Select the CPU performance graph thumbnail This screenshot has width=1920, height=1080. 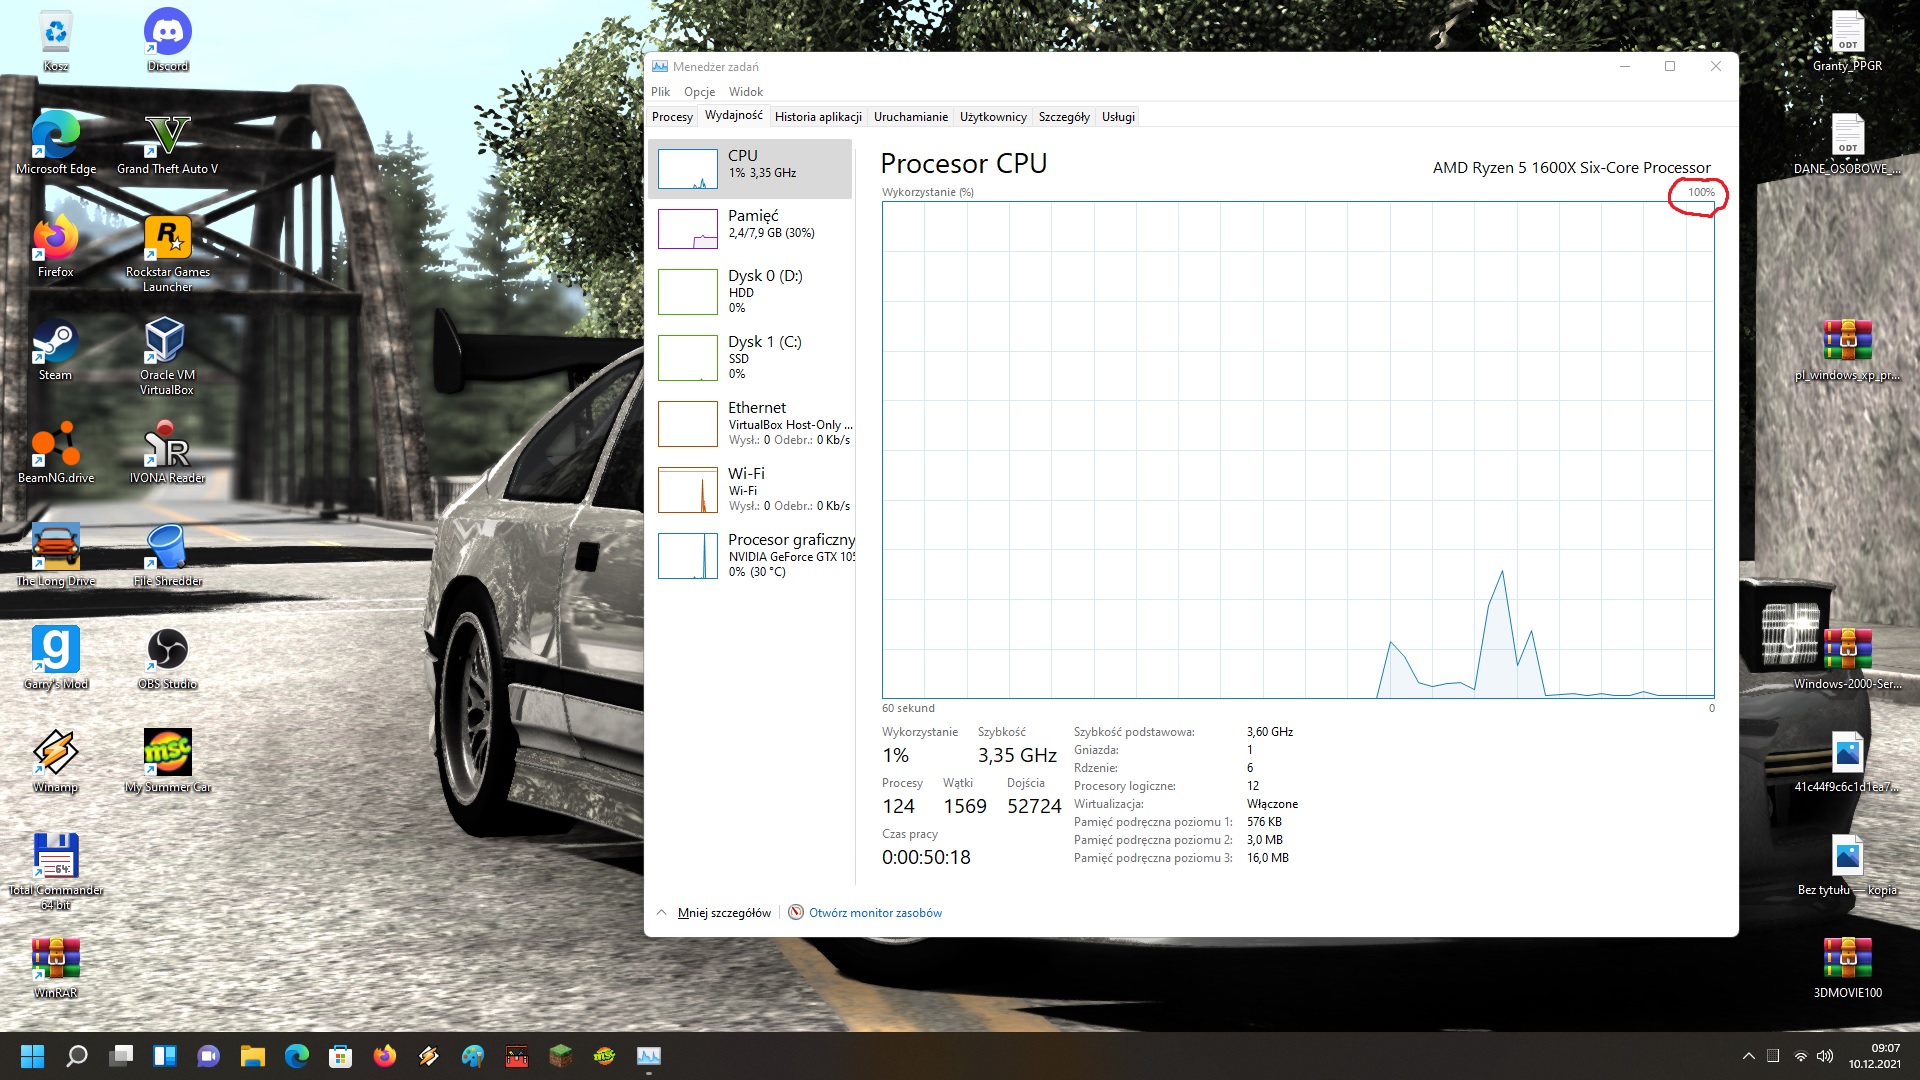point(688,169)
